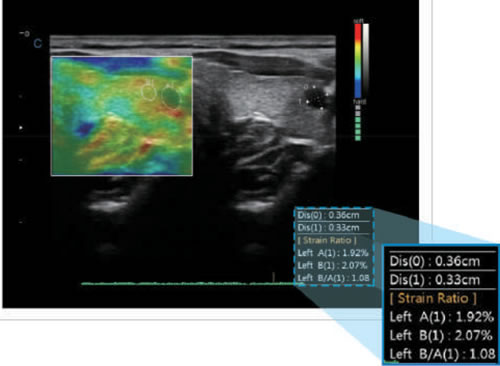Viewport: 500px width, 366px height.
Task: Click the 'hard' label under the color scale
Action: (x=359, y=102)
